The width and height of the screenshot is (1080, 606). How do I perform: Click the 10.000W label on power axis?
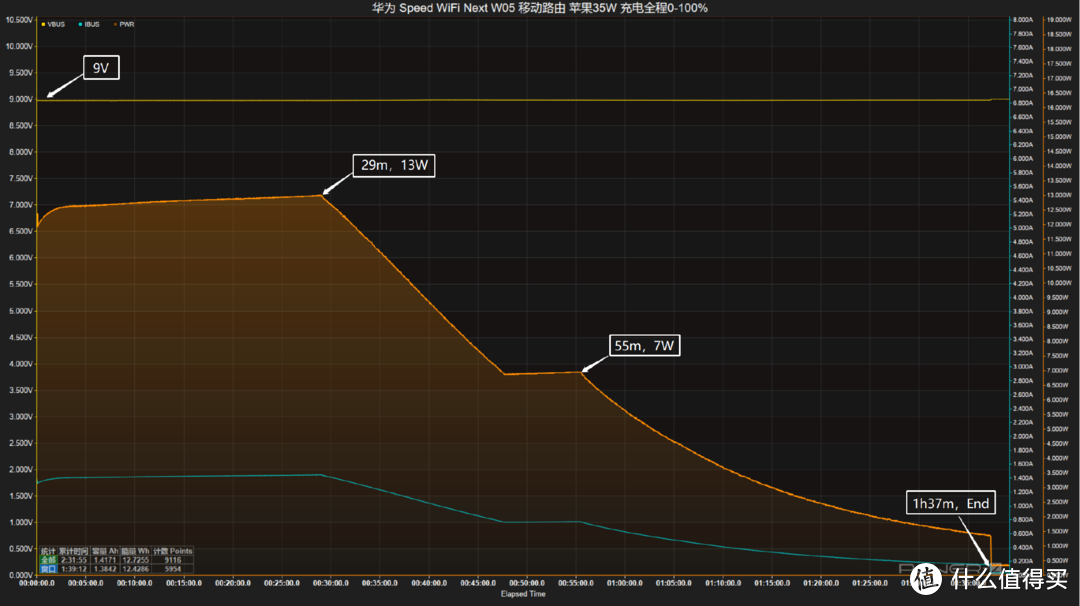(1059, 283)
